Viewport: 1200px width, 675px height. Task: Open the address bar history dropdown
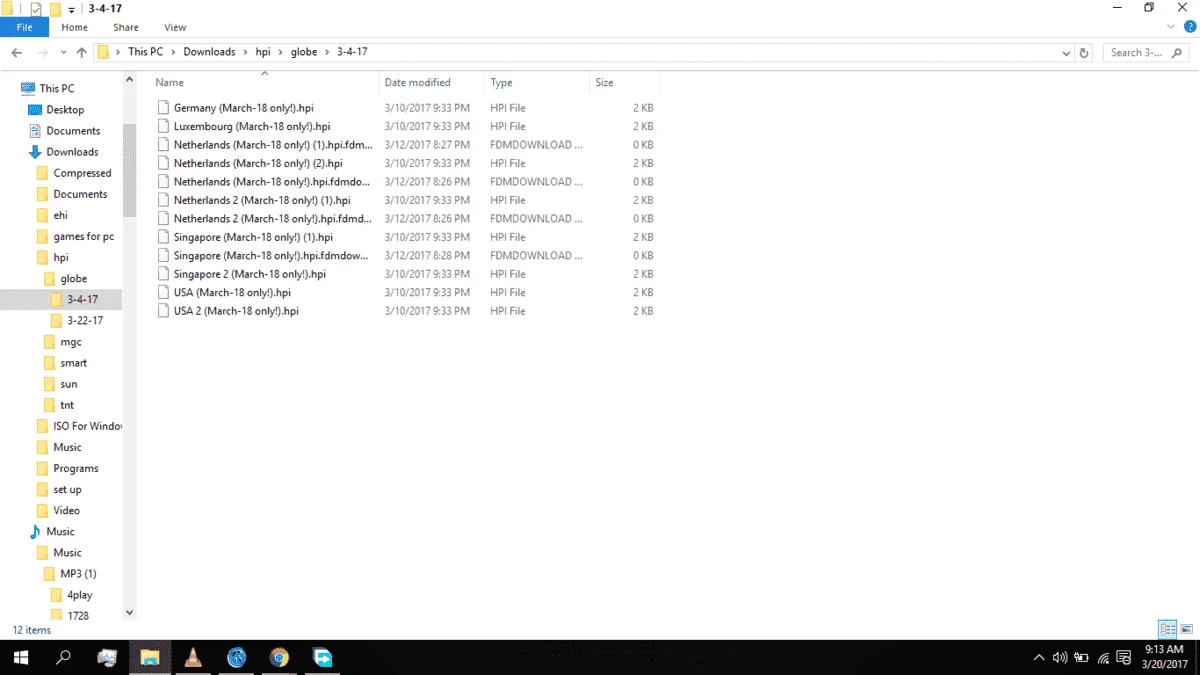[x=1067, y=52]
